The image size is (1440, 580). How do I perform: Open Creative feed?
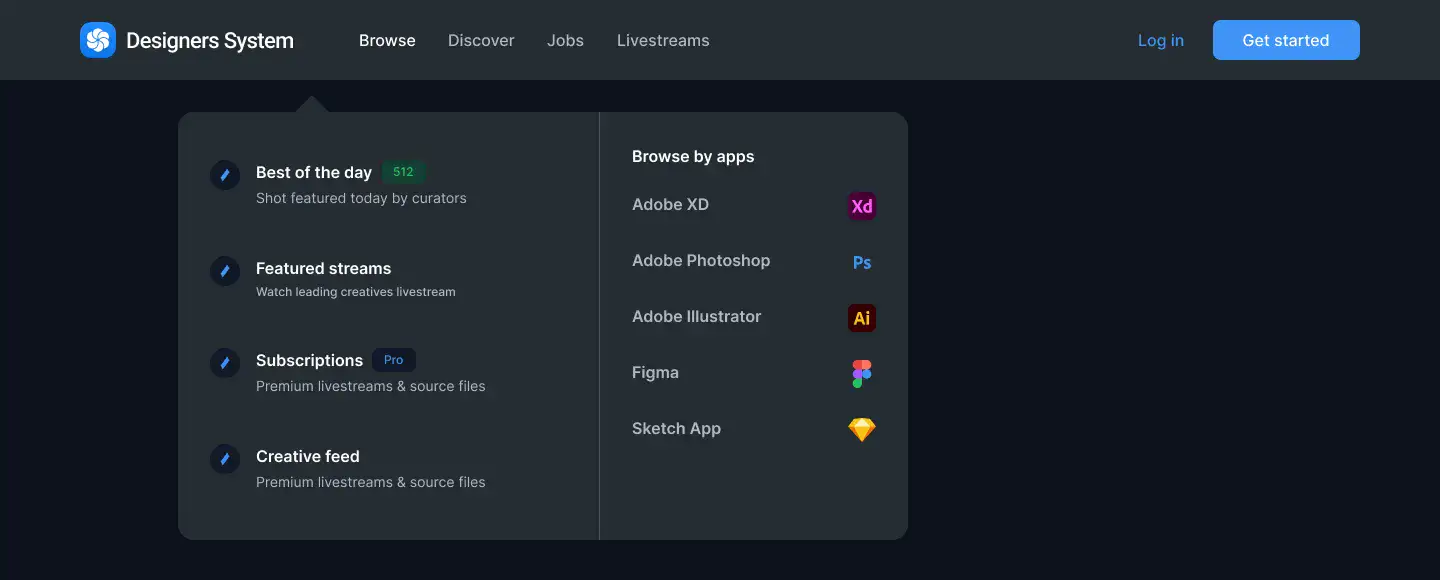(308, 456)
